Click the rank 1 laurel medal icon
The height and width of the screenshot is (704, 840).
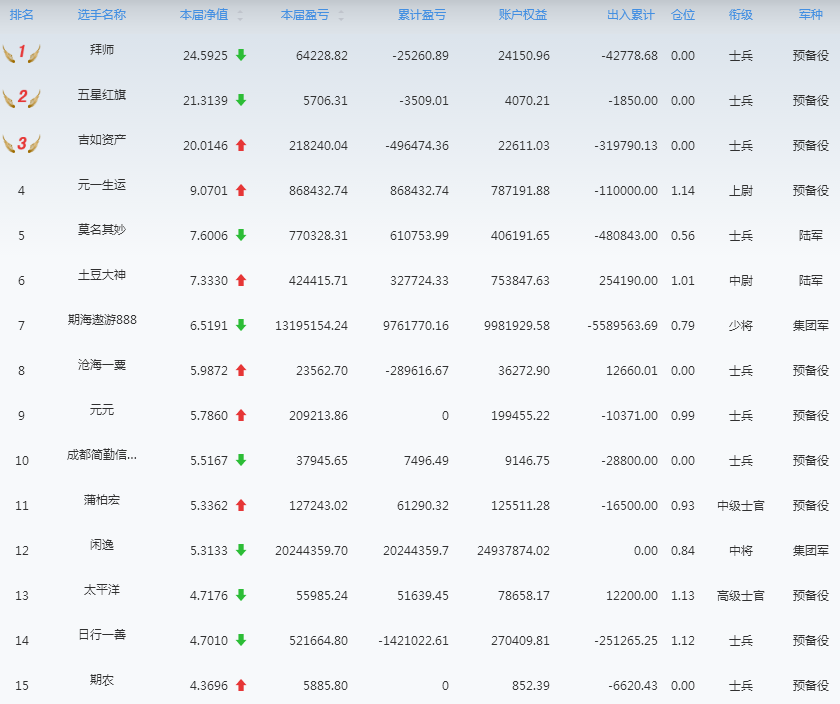21,53
